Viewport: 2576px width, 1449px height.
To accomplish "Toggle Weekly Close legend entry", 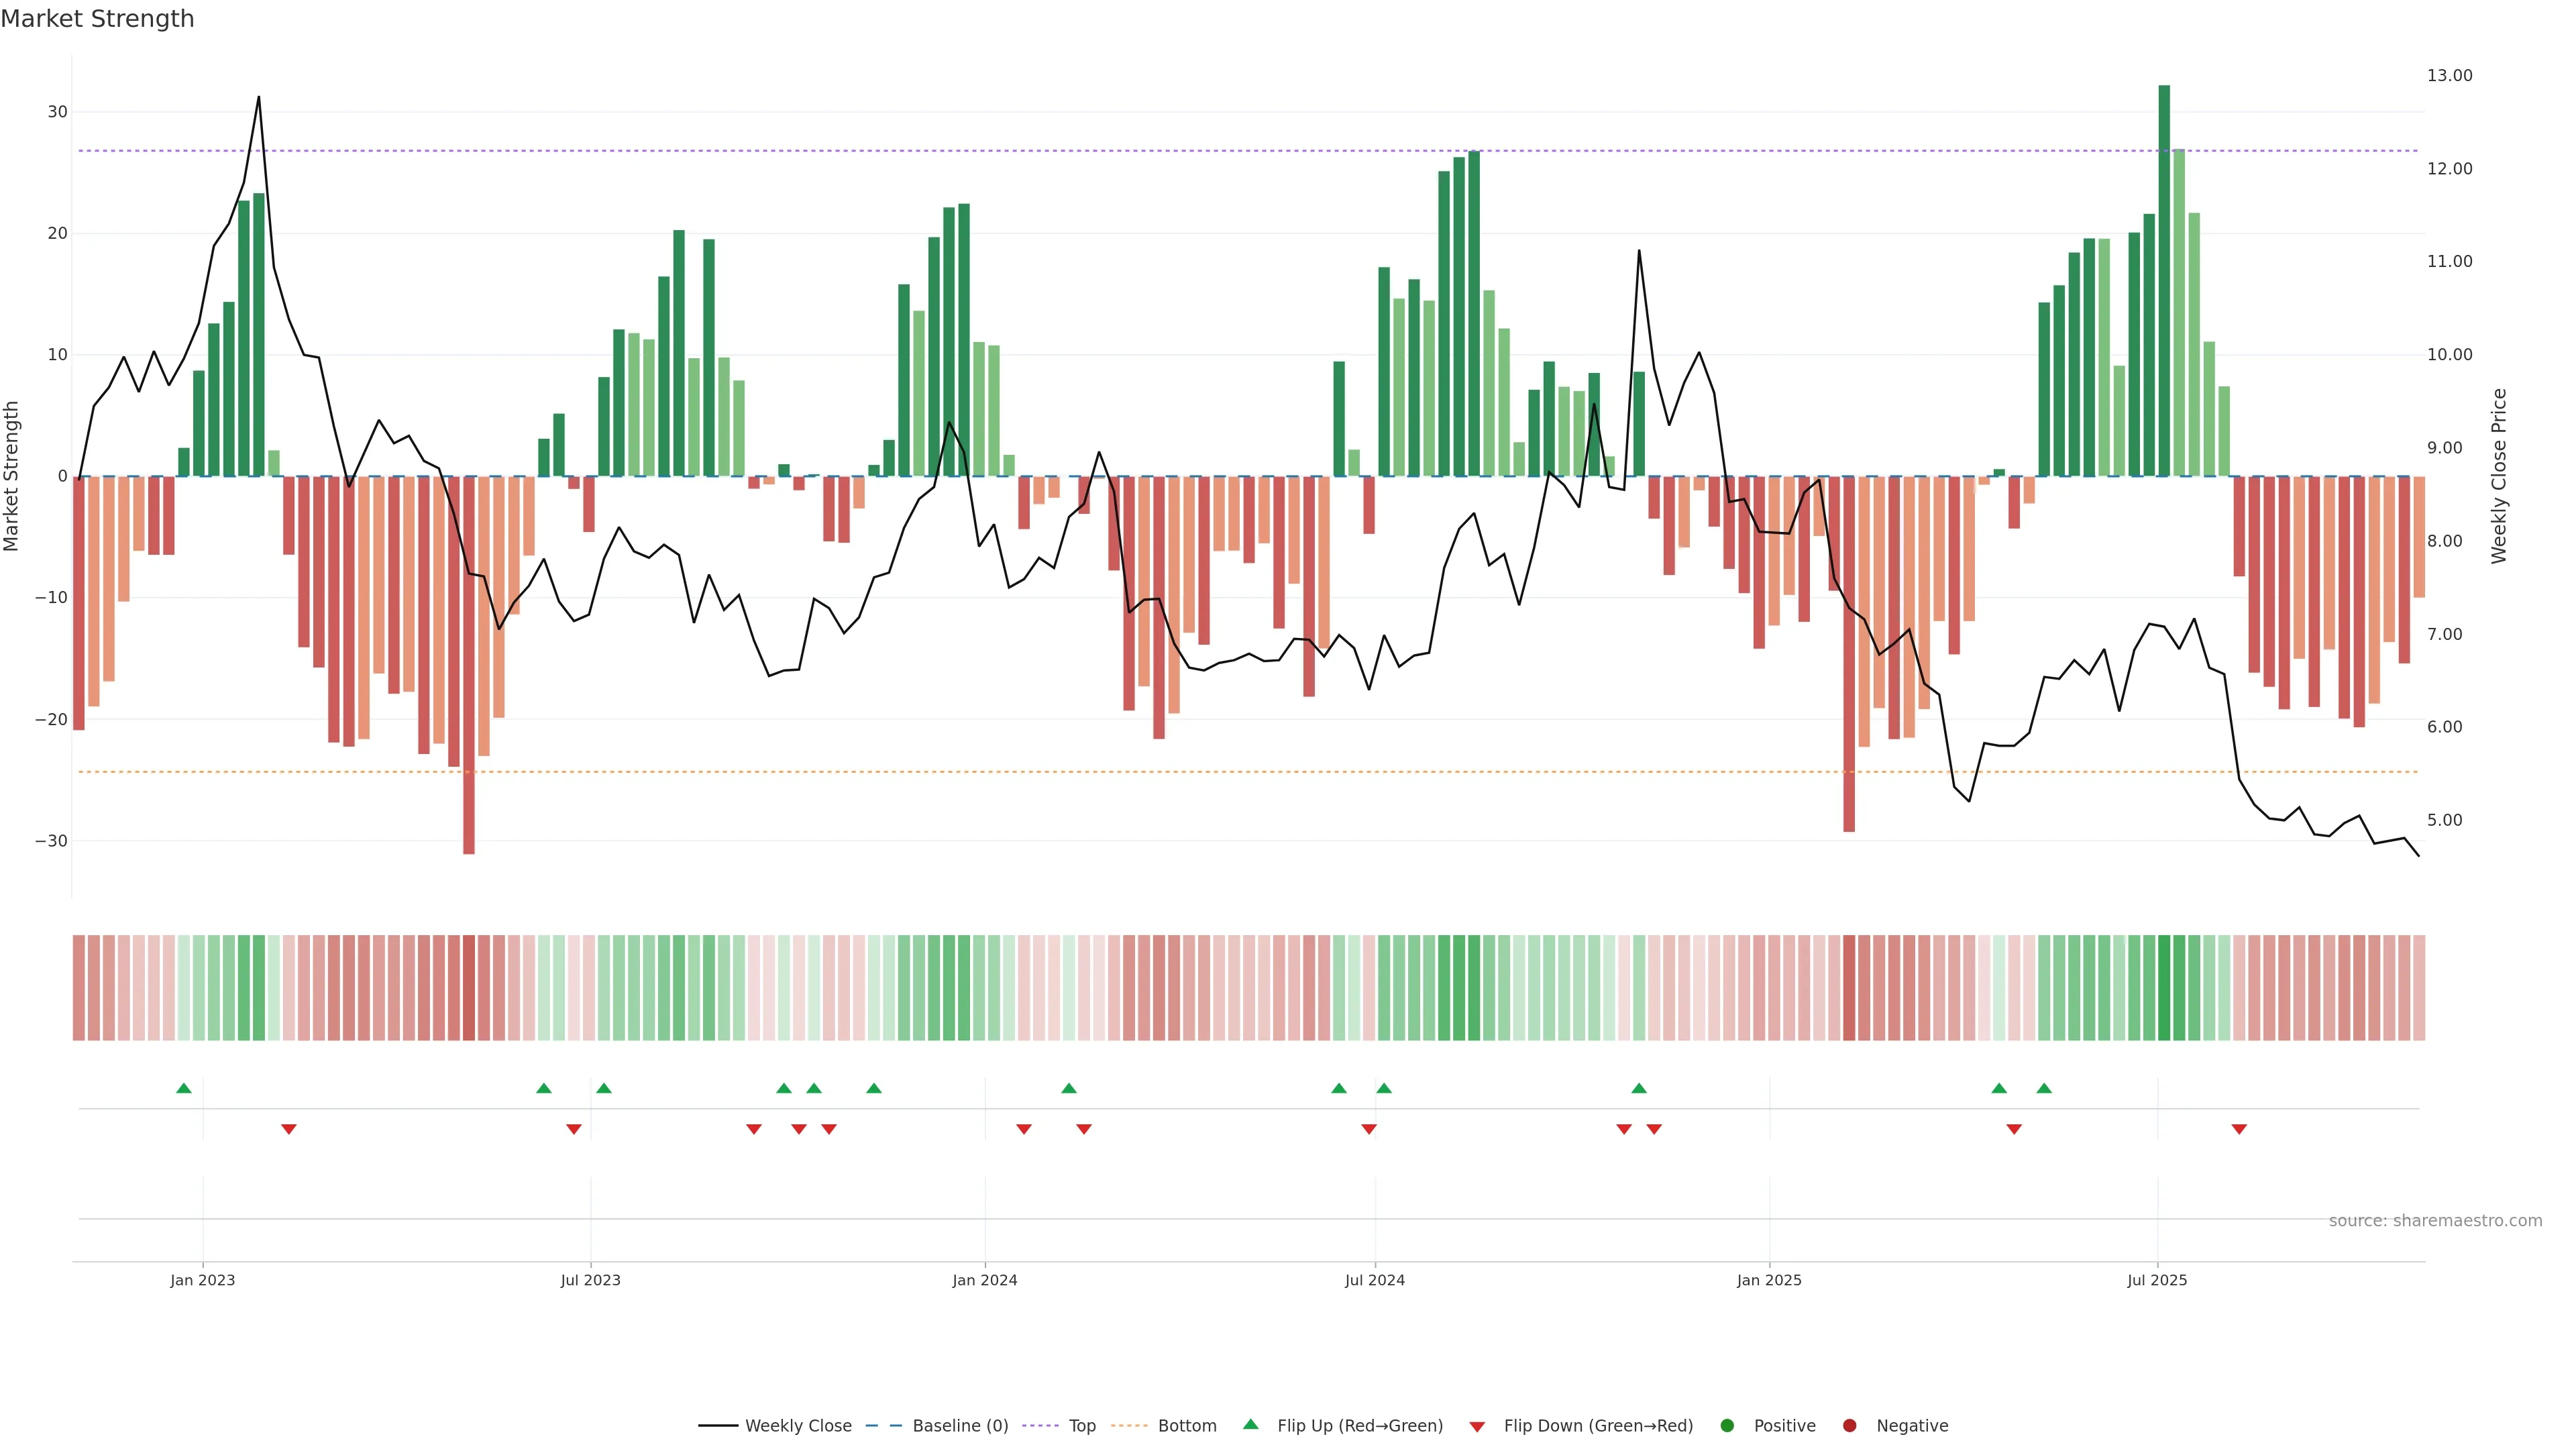I will [x=797, y=1426].
